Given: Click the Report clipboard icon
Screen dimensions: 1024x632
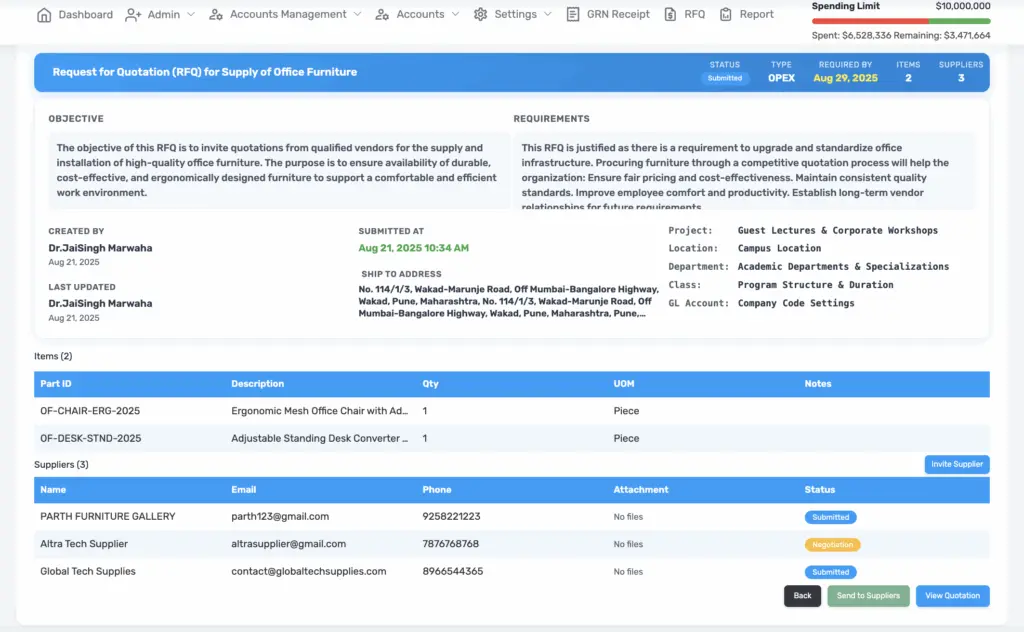Looking at the screenshot, I should [x=726, y=15].
